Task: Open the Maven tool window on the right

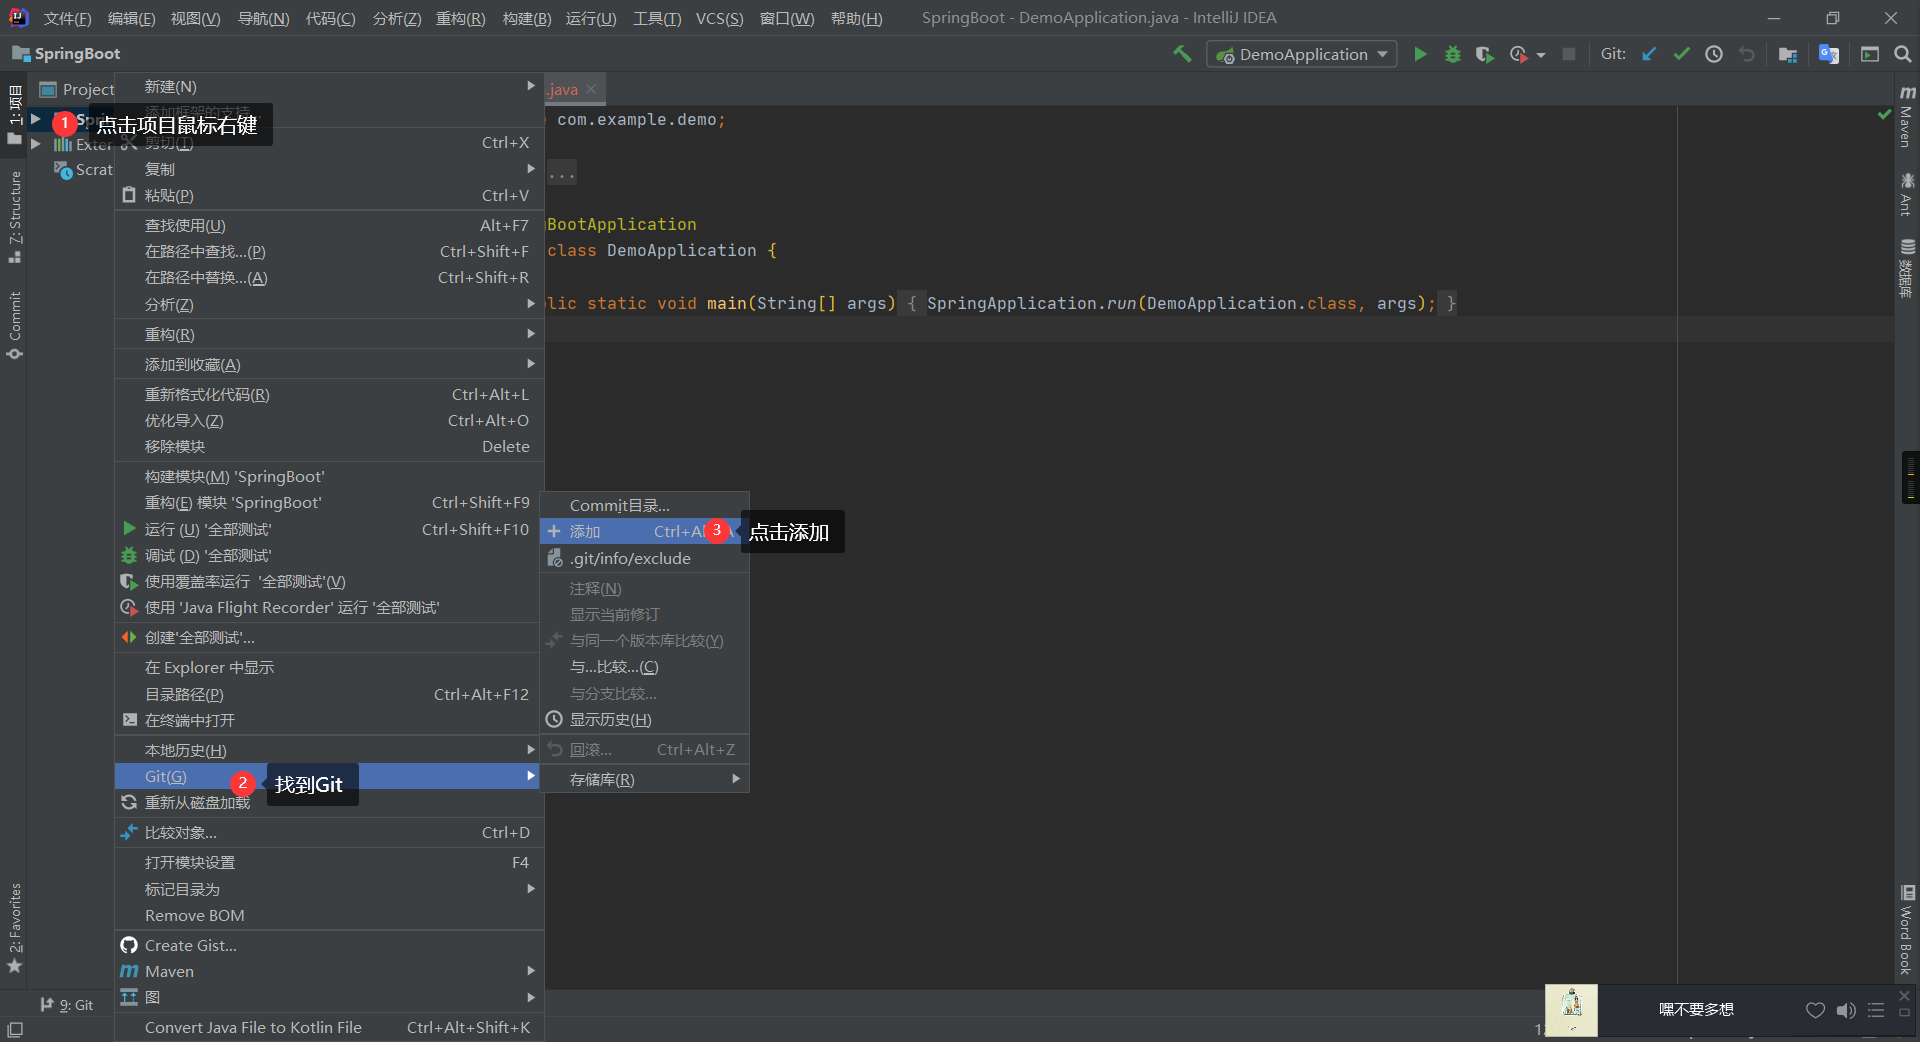Action: (1906, 118)
